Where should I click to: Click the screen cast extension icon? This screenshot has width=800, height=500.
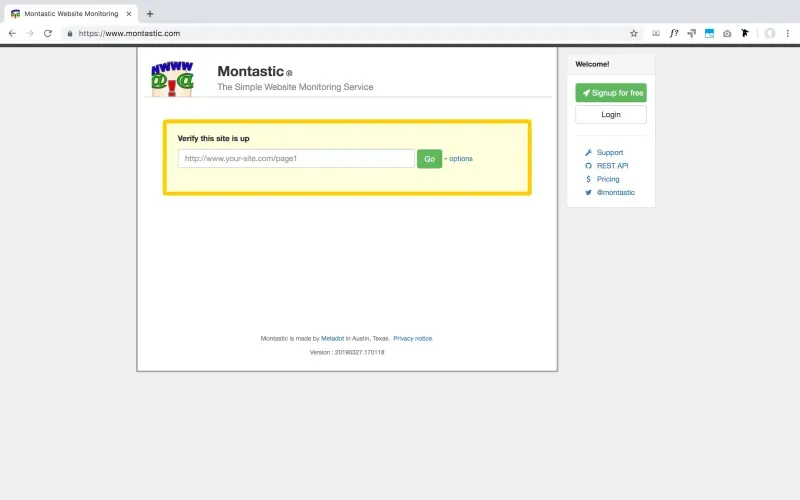pyautogui.click(x=656, y=33)
